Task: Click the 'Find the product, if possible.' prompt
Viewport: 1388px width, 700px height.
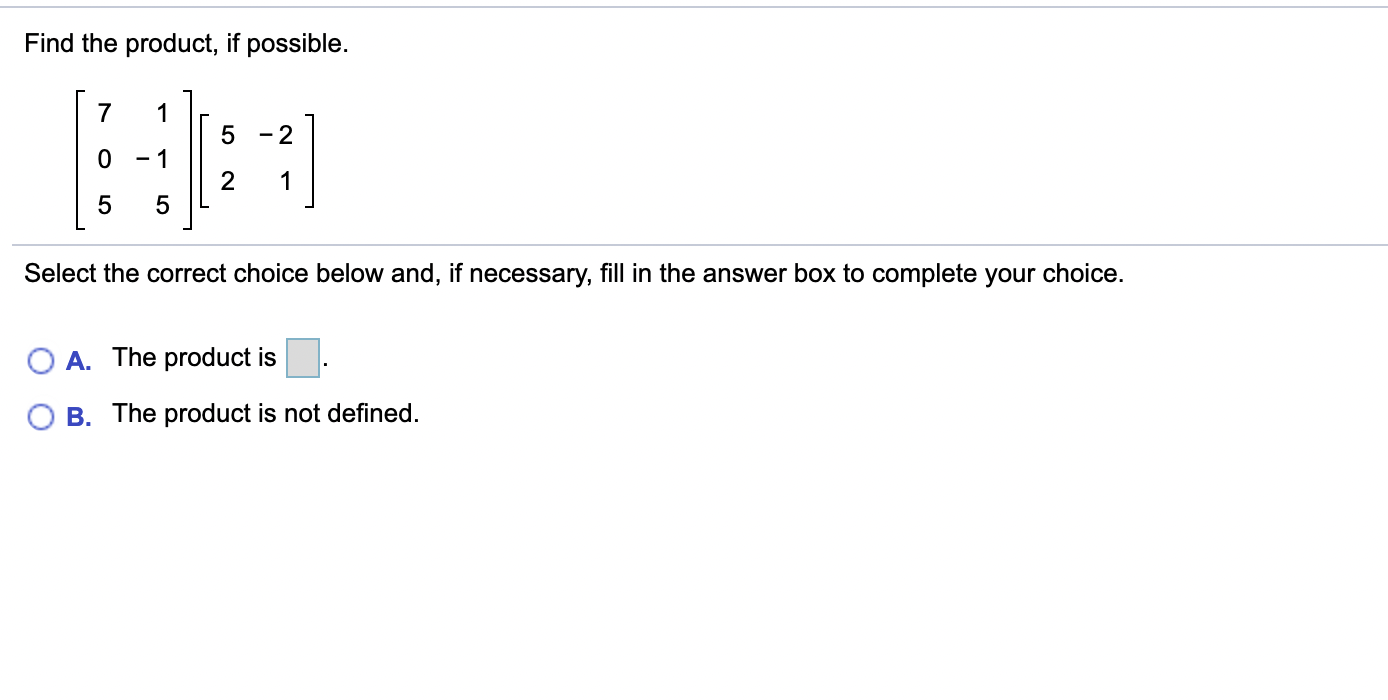Action: (187, 44)
